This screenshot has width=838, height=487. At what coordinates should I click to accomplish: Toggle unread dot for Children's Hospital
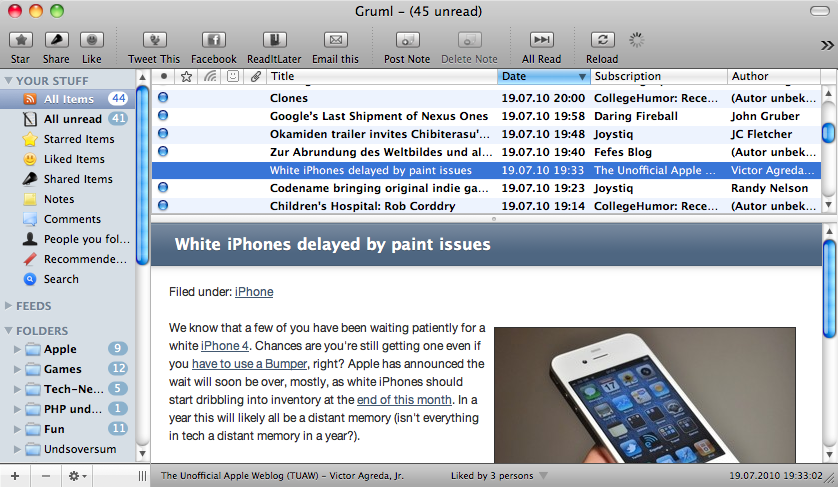coord(163,205)
